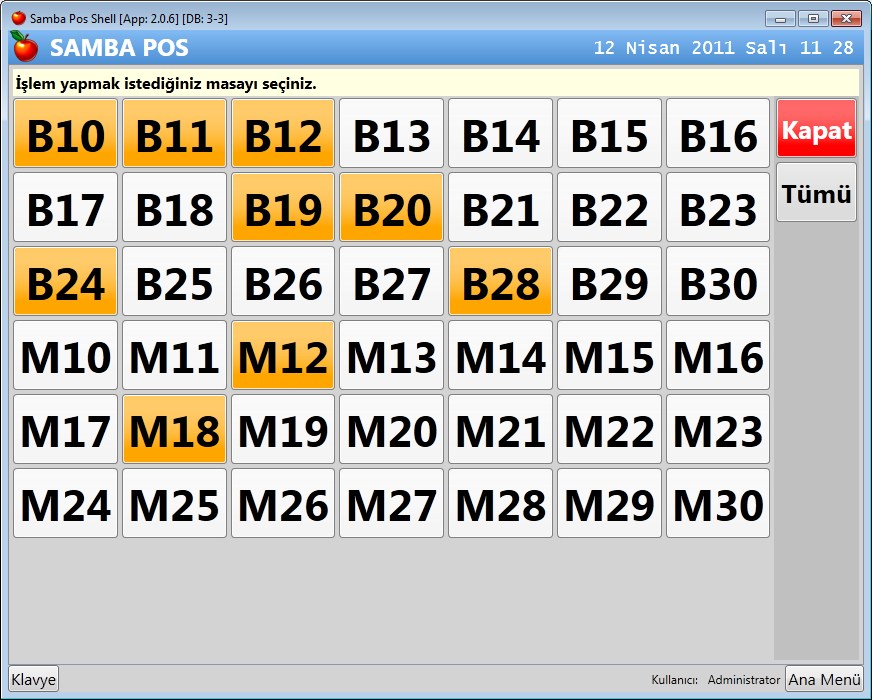Choose table M24
This screenshot has width=872, height=700.
(x=66, y=504)
